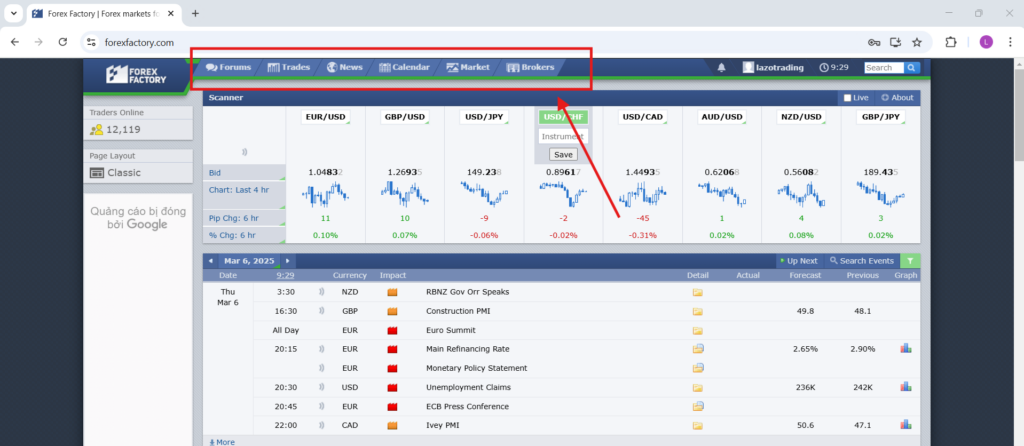
Task: Select the USD/JPY instrument box
Action: point(484,117)
